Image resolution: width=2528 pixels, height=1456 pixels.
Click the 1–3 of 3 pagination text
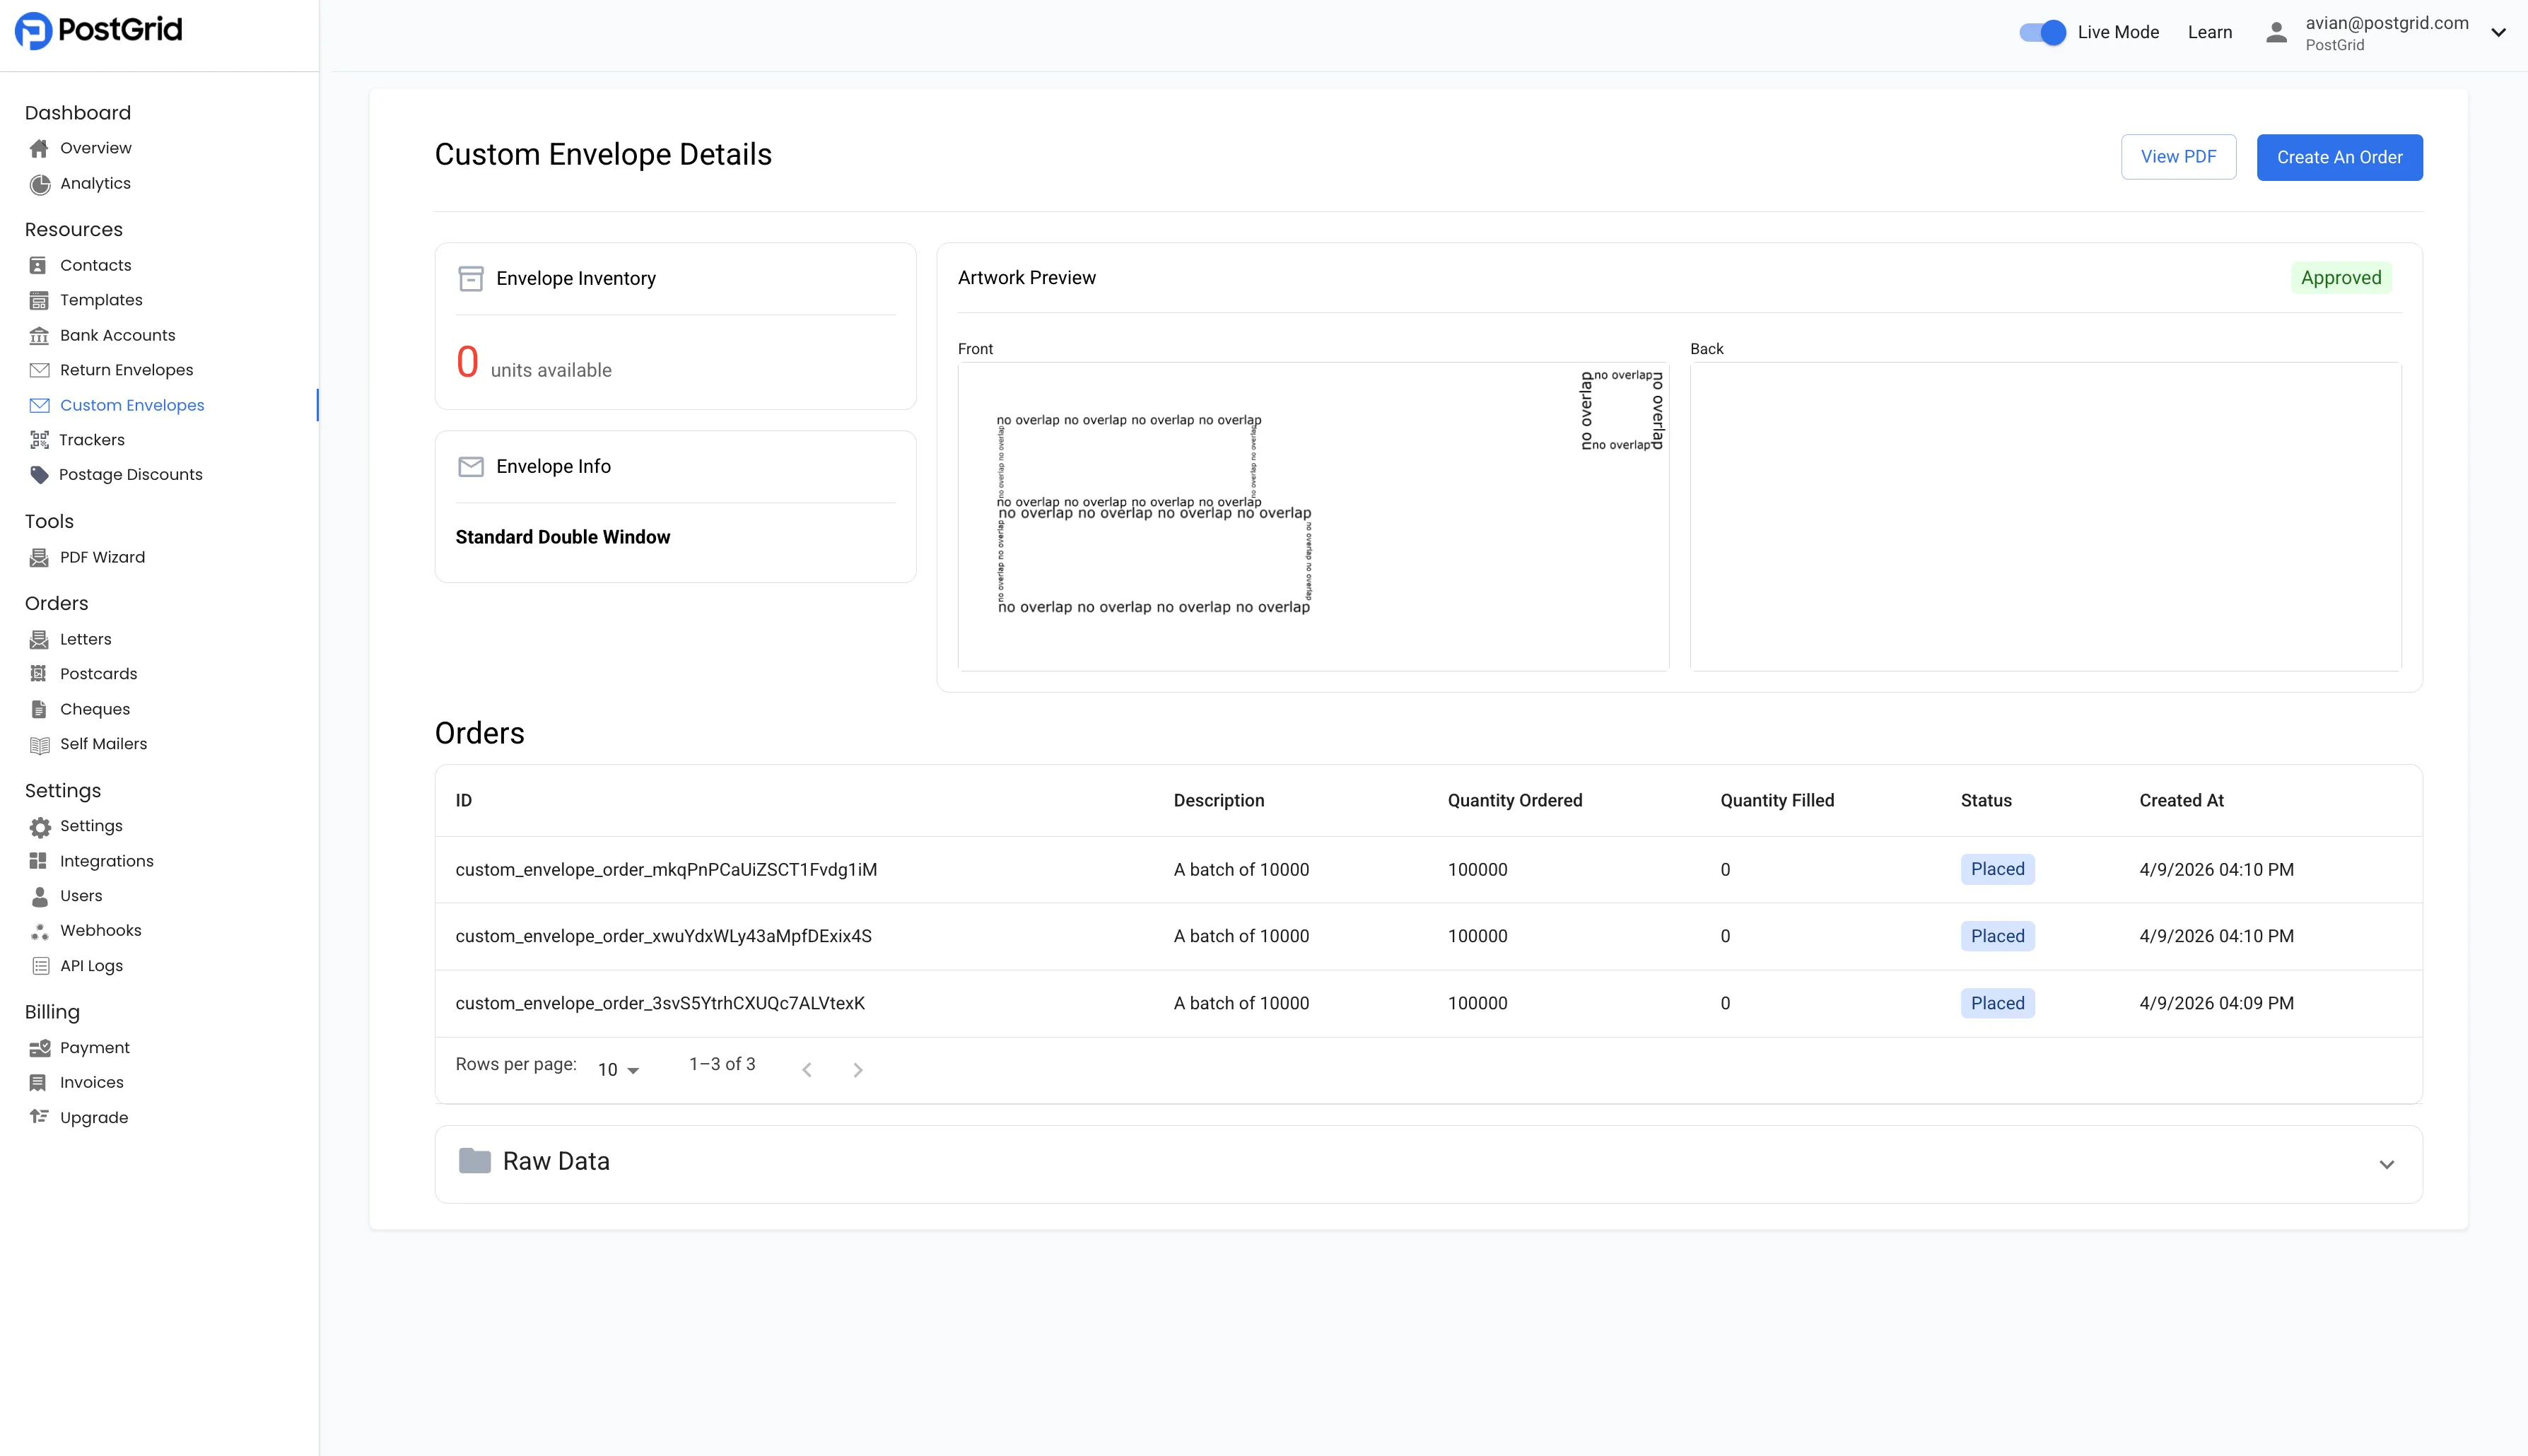click(722, 1064)
